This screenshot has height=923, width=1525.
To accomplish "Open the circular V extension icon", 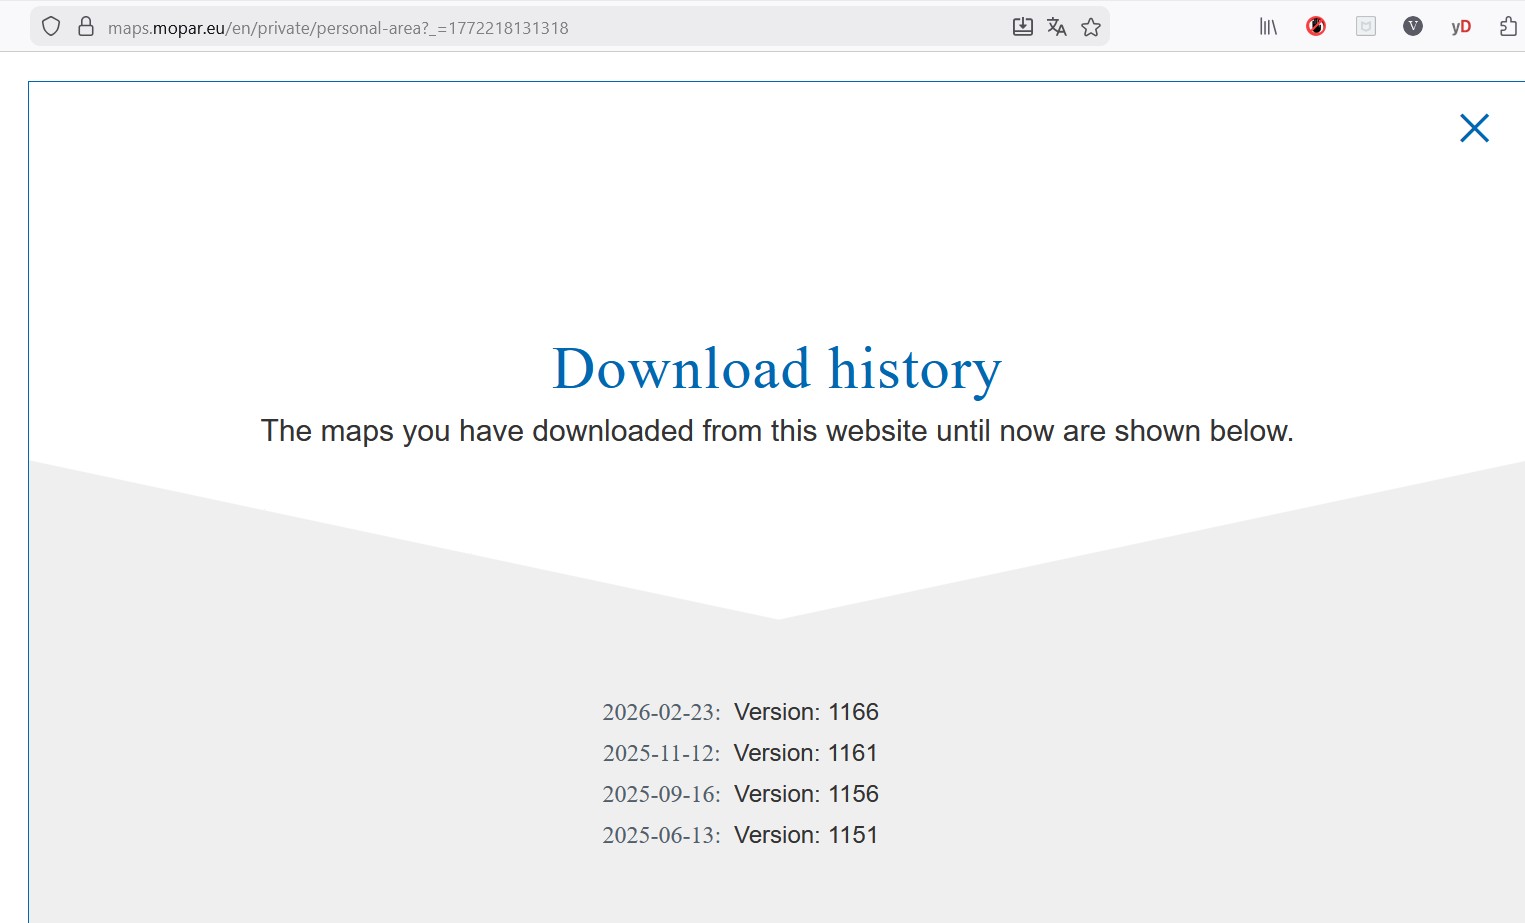I will [x=1413, y=27].
